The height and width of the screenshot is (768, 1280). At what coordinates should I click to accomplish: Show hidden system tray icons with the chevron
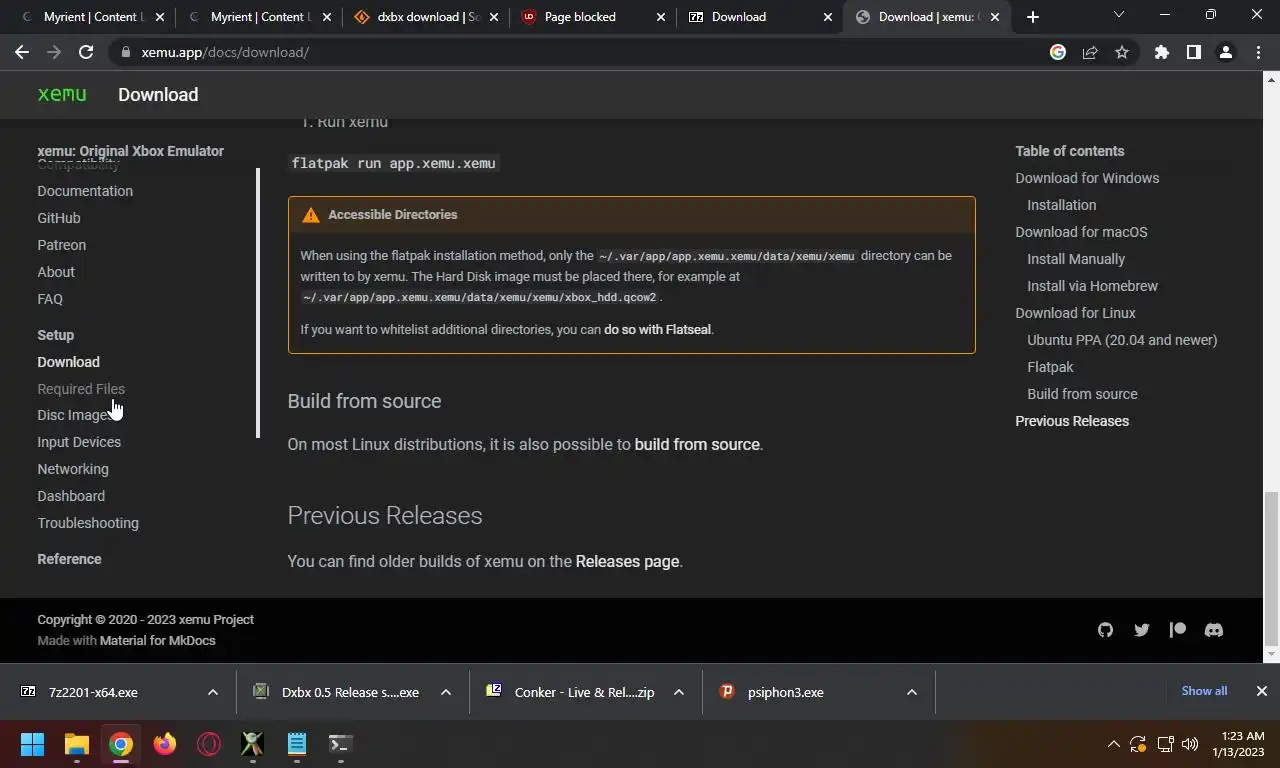click(x=1113, y=744)
